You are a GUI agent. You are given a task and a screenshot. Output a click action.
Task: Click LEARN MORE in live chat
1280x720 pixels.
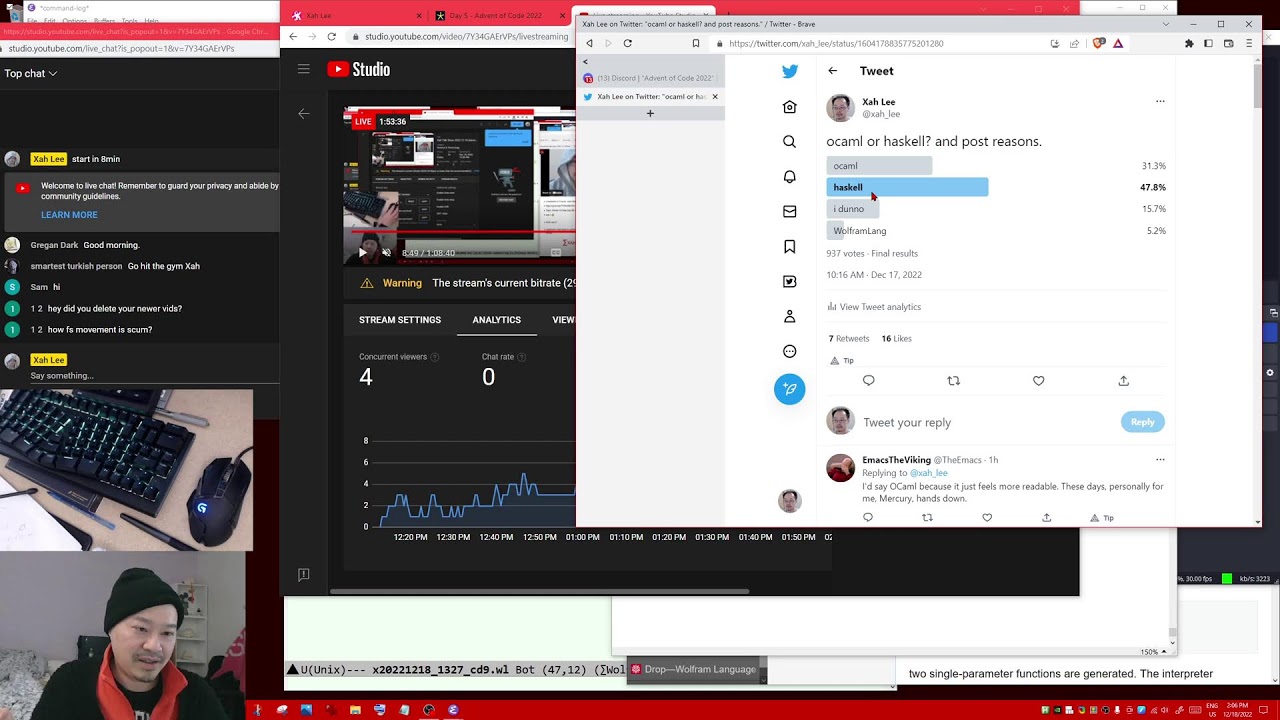tap(69, 215)
